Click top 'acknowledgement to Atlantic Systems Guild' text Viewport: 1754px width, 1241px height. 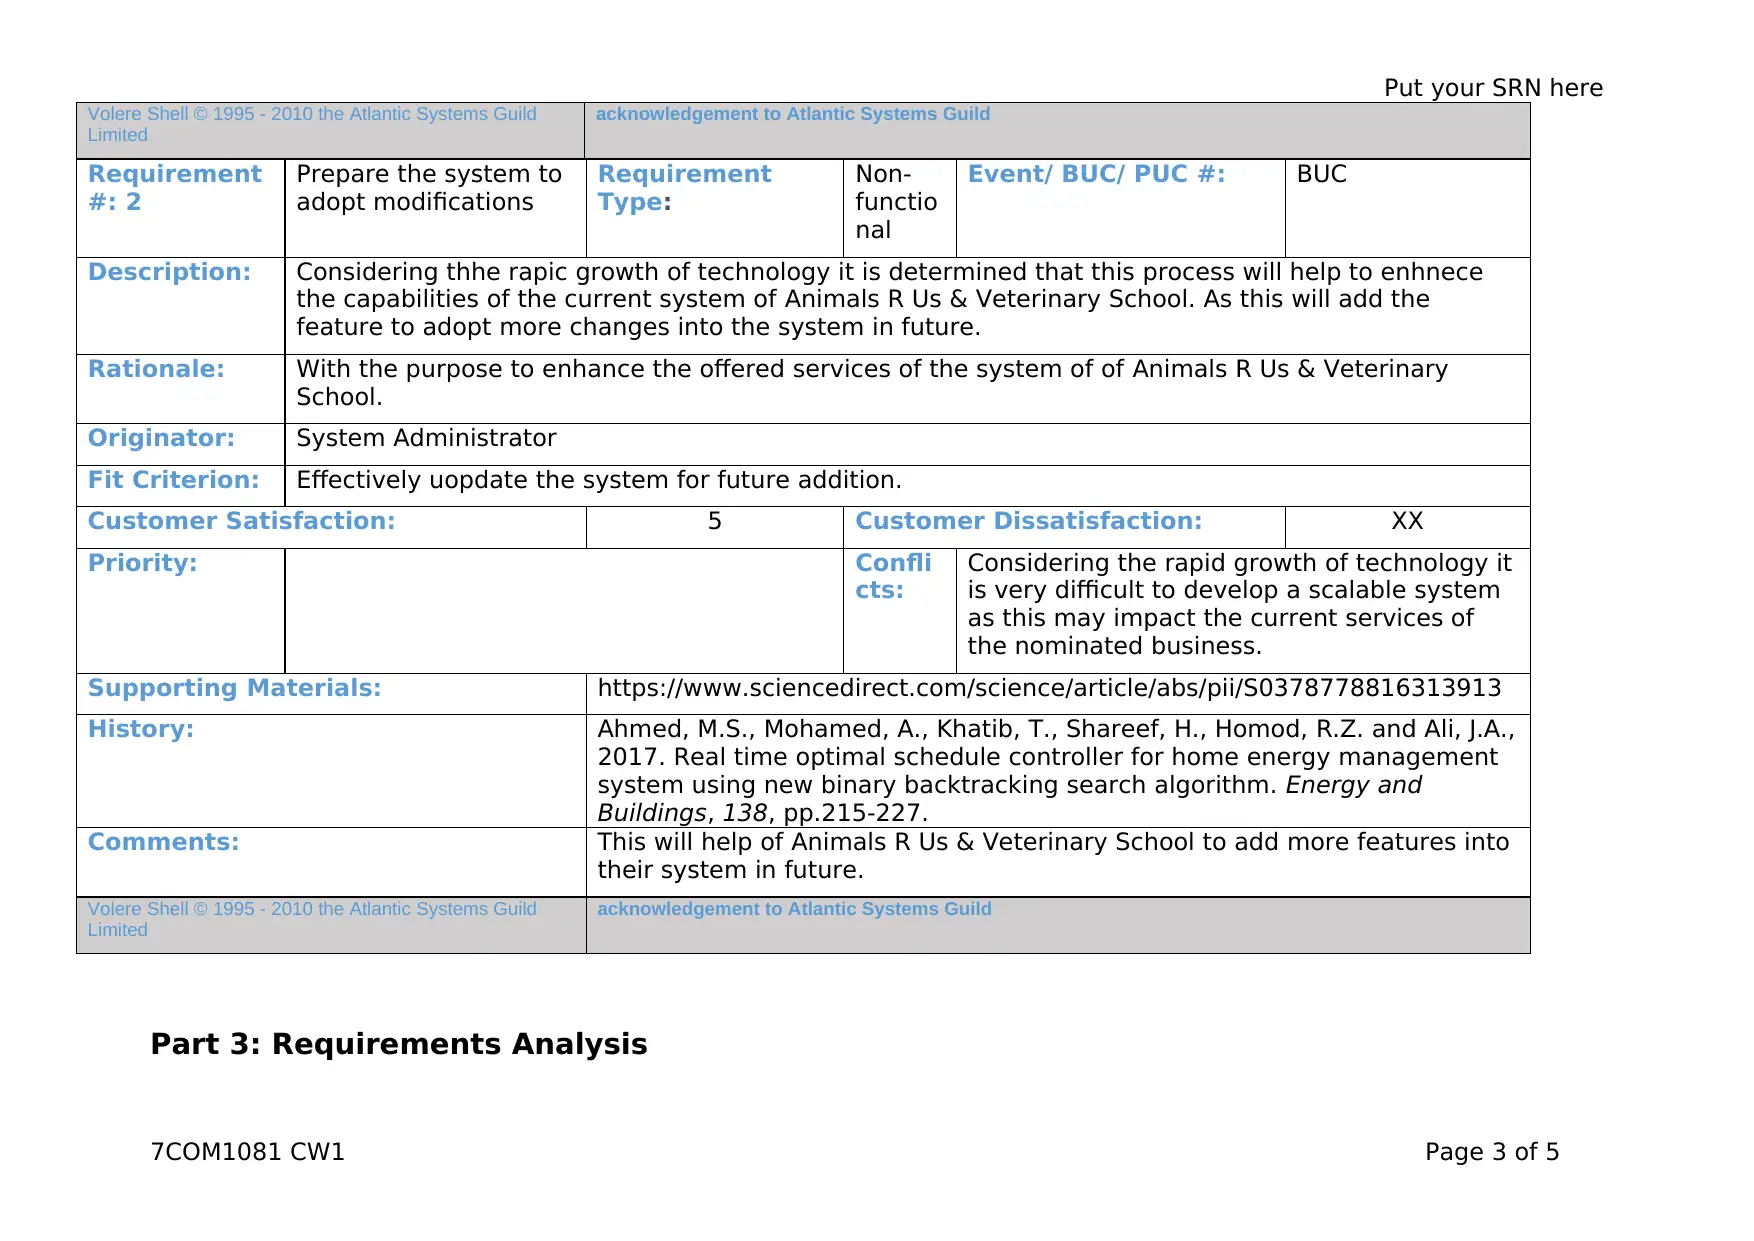[793, 114]
